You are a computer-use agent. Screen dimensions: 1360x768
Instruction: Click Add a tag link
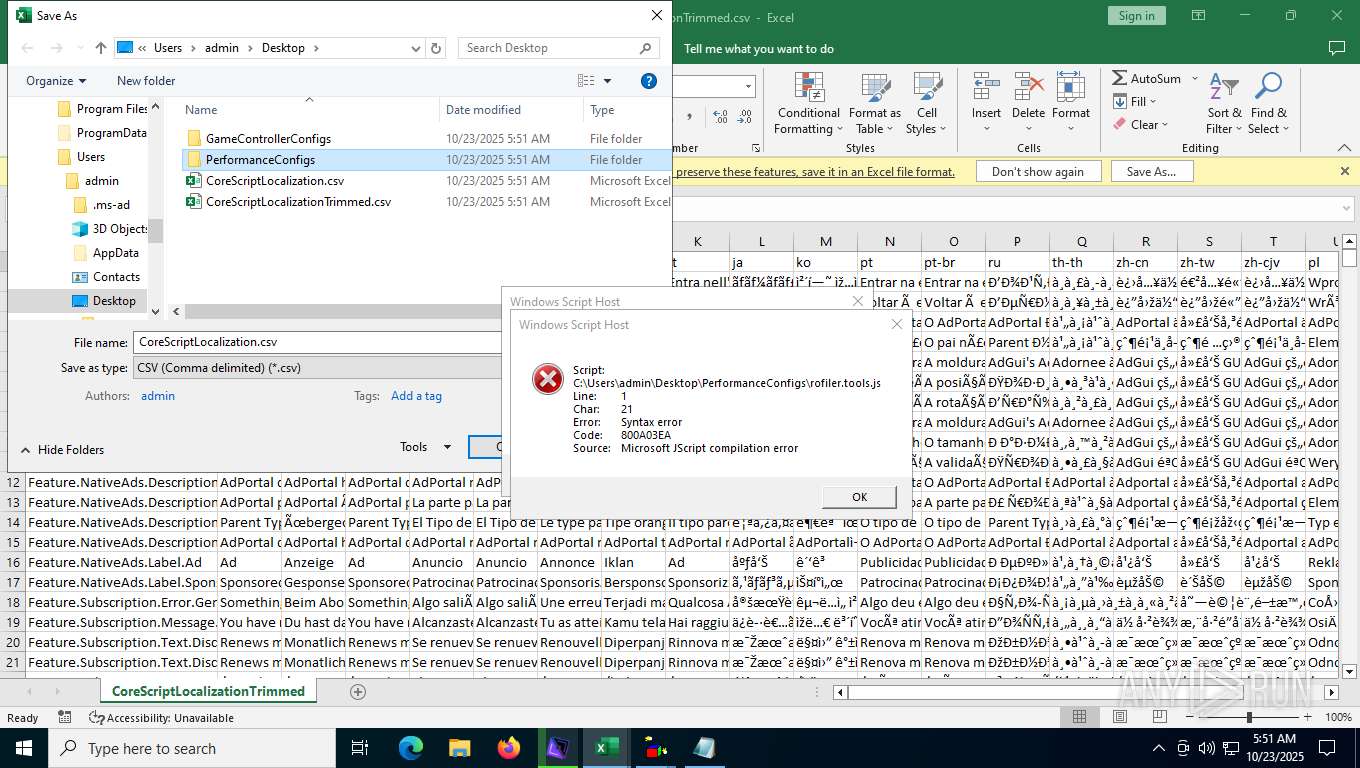pos(416,396)
